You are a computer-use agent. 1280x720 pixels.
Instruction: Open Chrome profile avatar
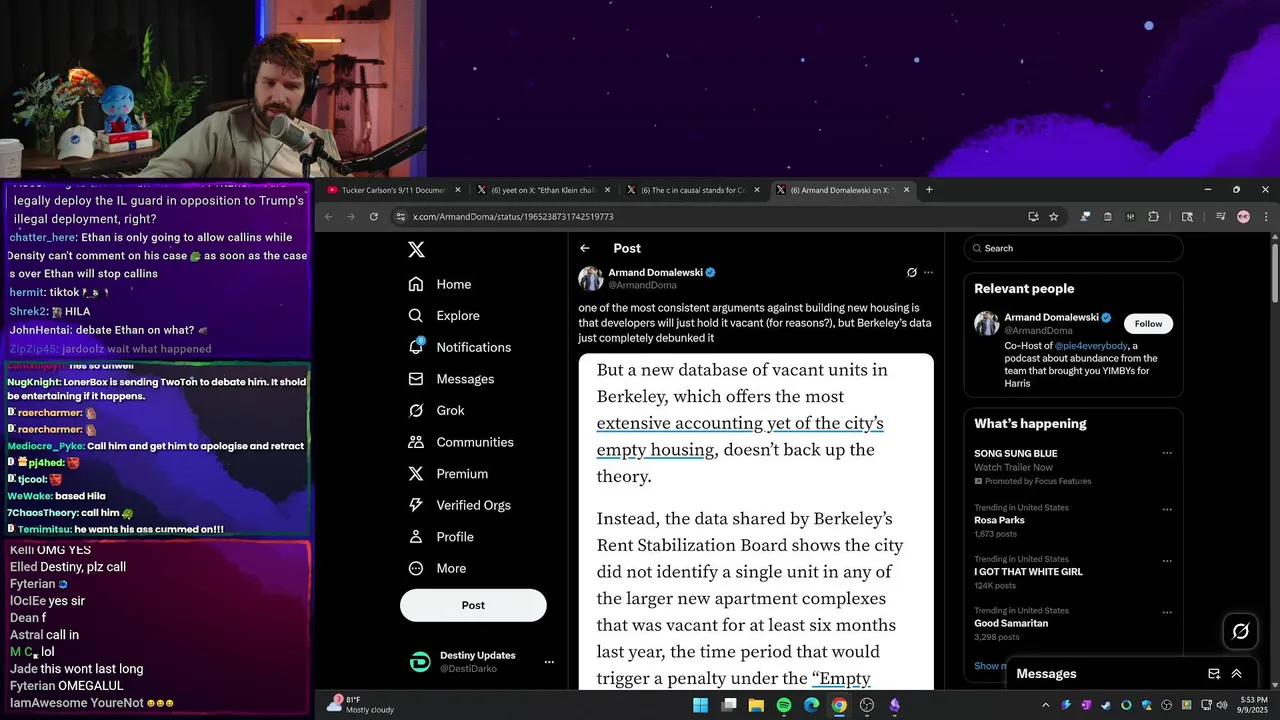coord(1244,216)
